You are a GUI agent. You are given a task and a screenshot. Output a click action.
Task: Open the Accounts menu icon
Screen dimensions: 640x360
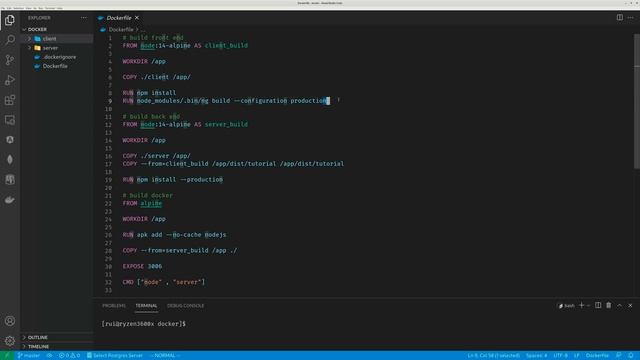tap(10, 321)
